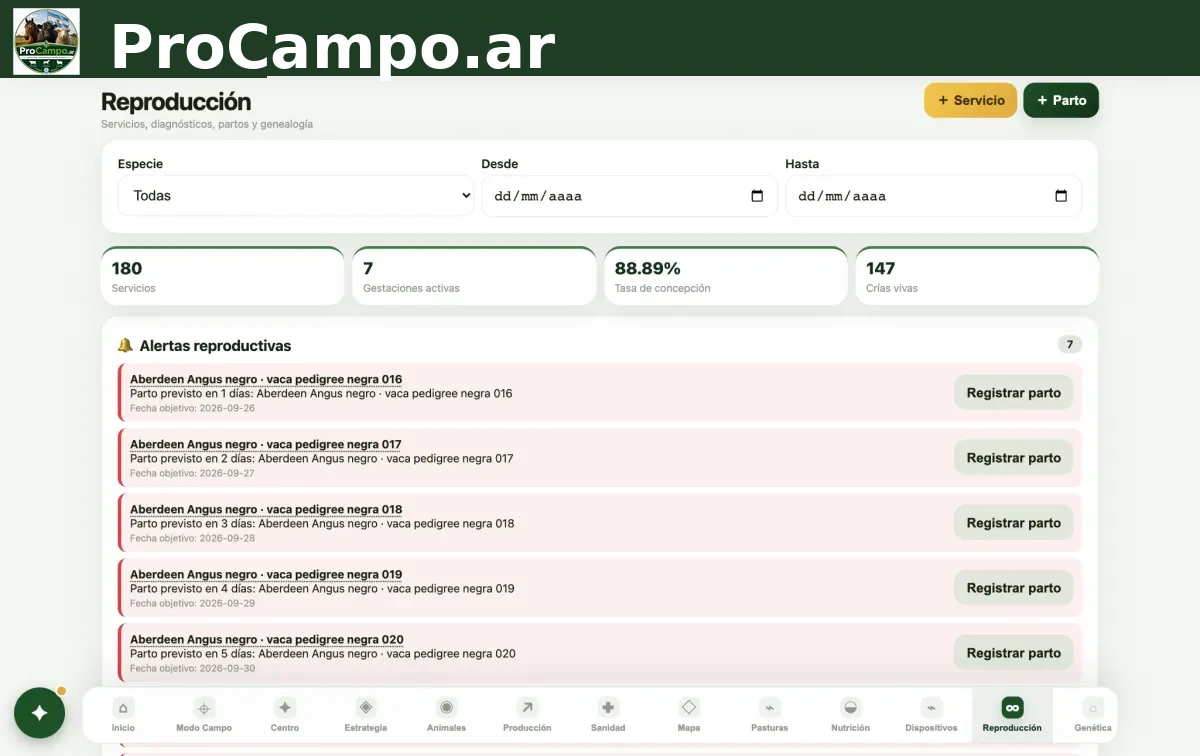Click the green sparkle assistant button
Viewport: 1200px width, 756px height.
pyautogui.click(x=39, y=713)
